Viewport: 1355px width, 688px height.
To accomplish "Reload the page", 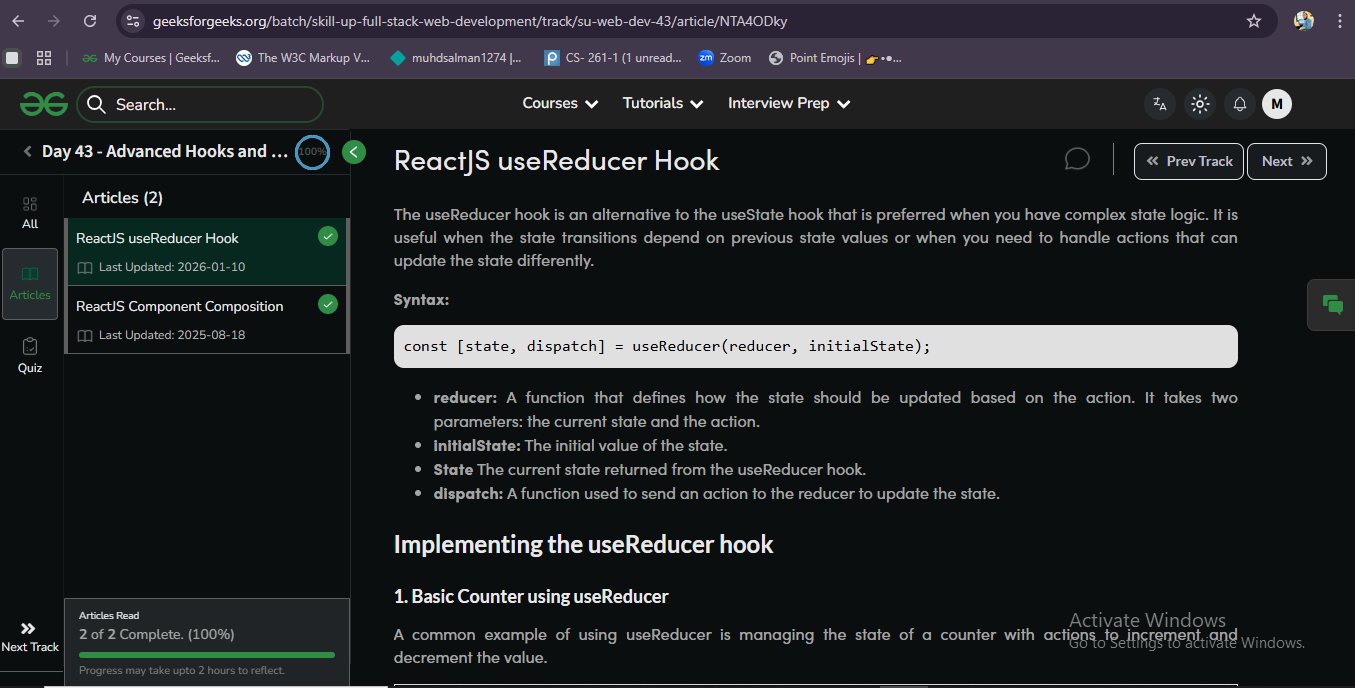I will 90,21.
